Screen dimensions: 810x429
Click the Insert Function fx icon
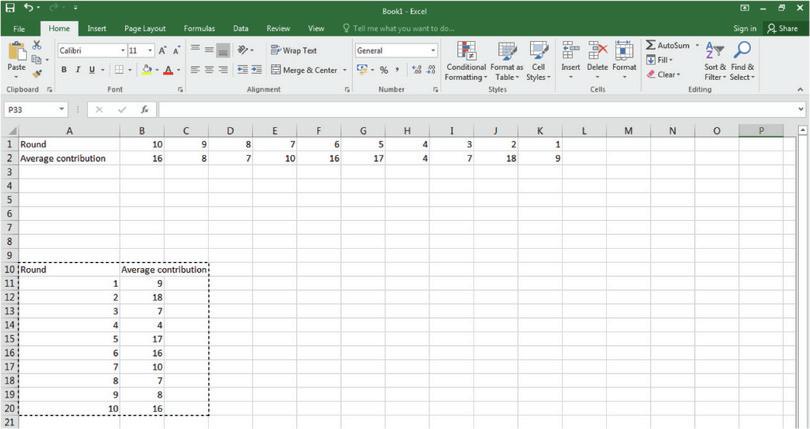[x=145, y=110]
